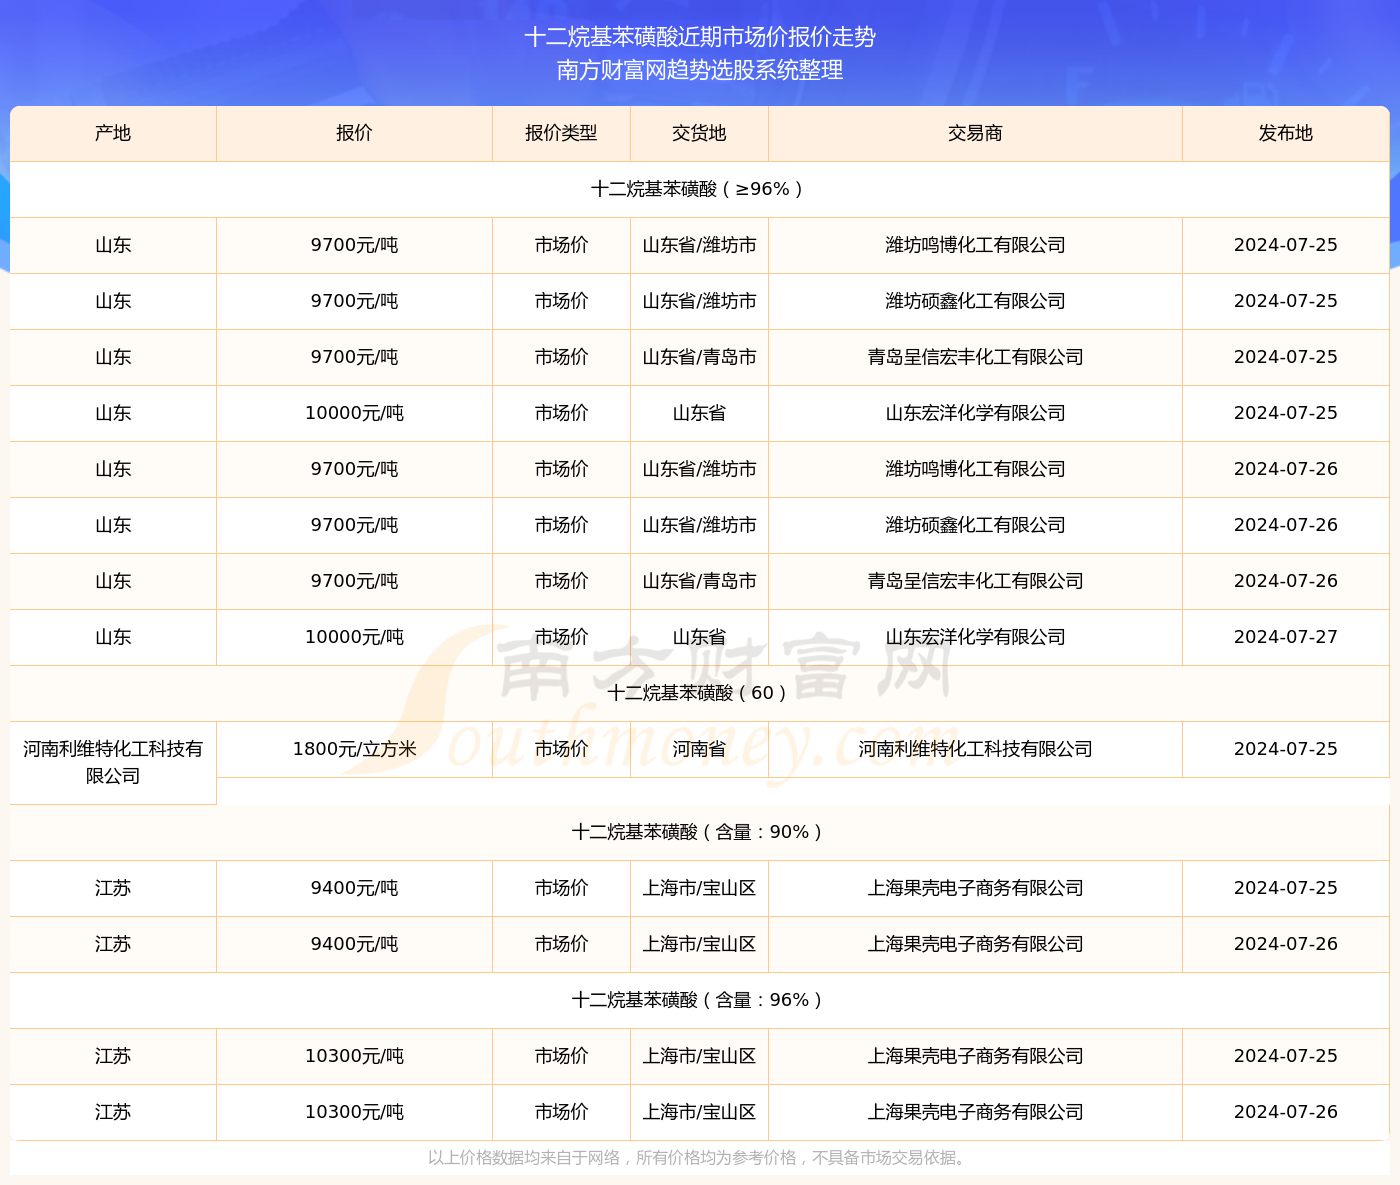
Task: Select the title 十二烷基苯磺酸近期市场价报价走势
Action: tap(700, 37)
